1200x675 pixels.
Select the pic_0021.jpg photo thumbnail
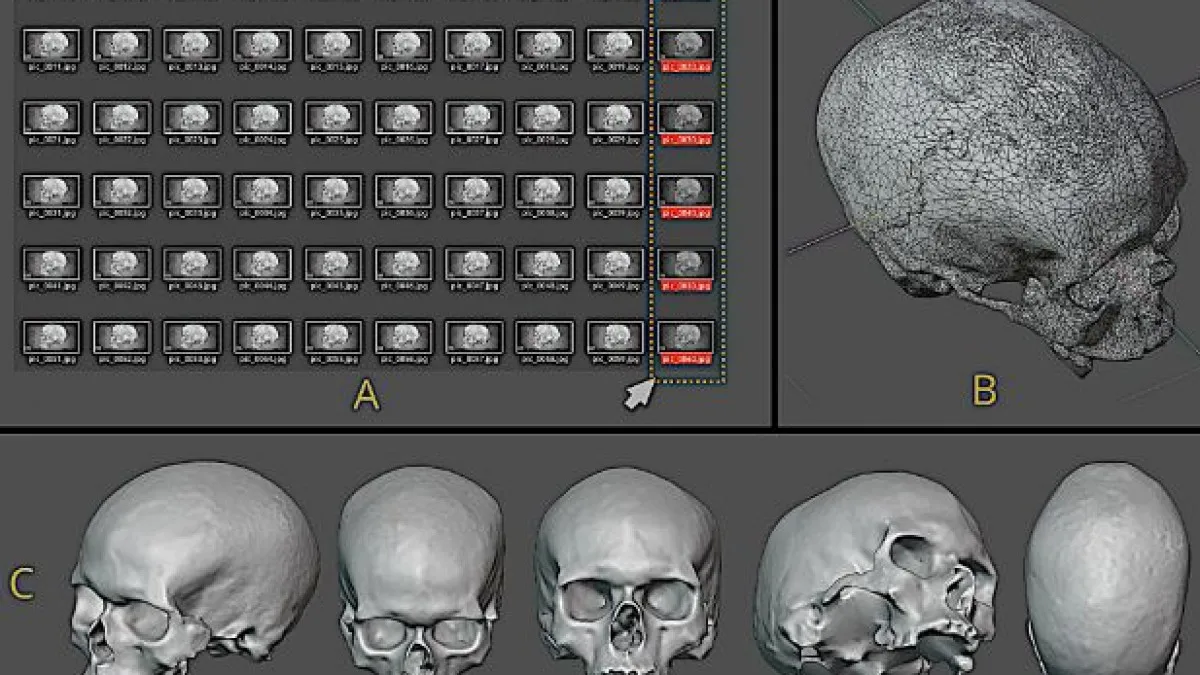[x=51, y=118]
